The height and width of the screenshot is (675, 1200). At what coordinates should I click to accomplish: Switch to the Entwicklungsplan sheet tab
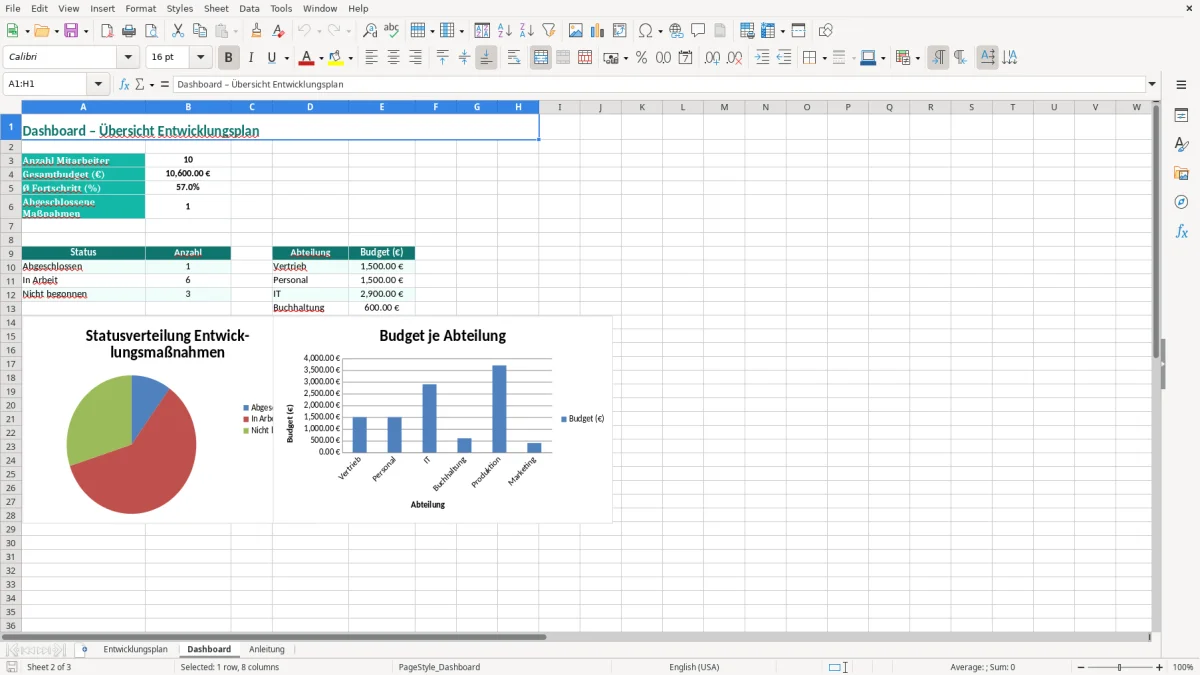(x=136, y=649)
